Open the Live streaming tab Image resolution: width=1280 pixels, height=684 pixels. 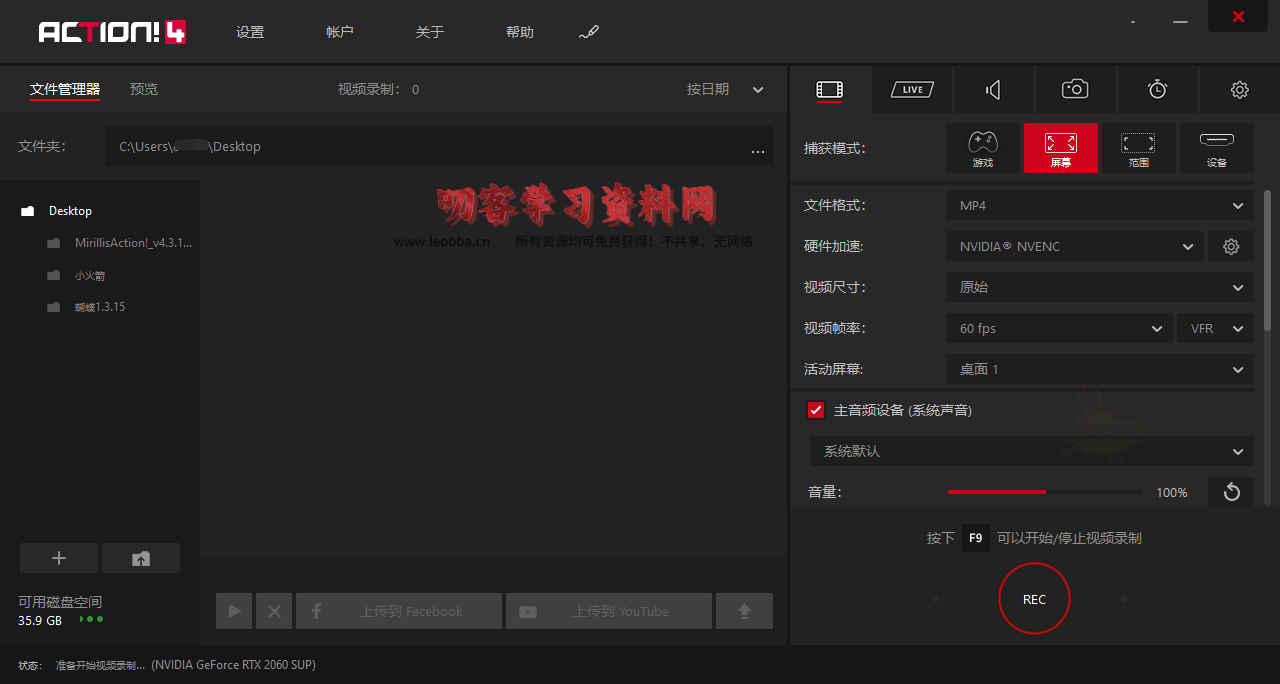coord(912,90)
